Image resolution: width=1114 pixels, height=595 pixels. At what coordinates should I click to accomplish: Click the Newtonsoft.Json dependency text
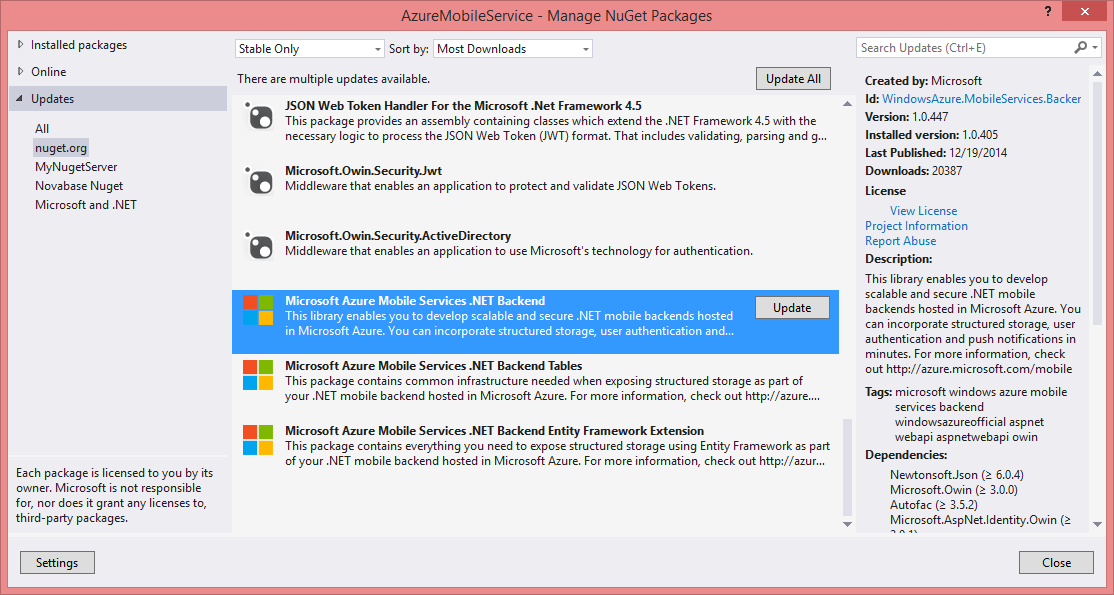point(957,475)
